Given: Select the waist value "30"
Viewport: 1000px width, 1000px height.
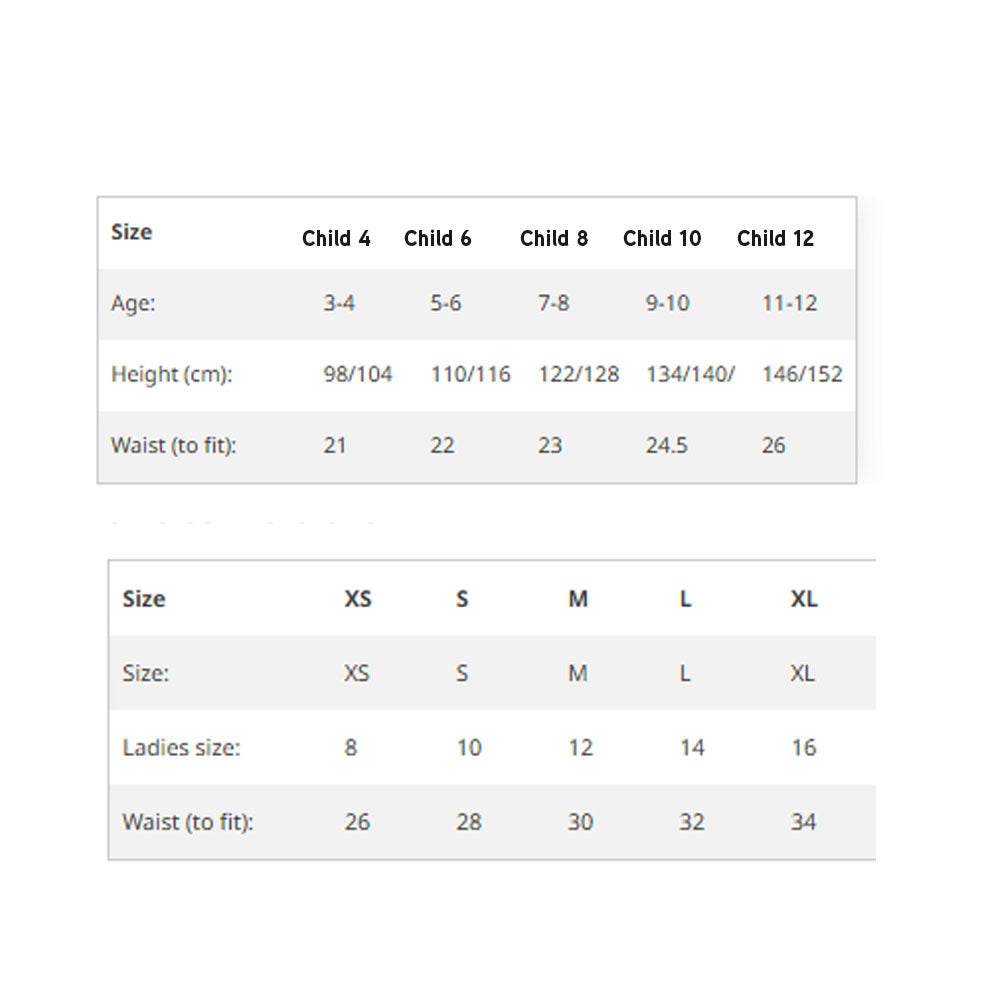Looking at the screenshot, I should pyautogui.click(x=580, y=822).
